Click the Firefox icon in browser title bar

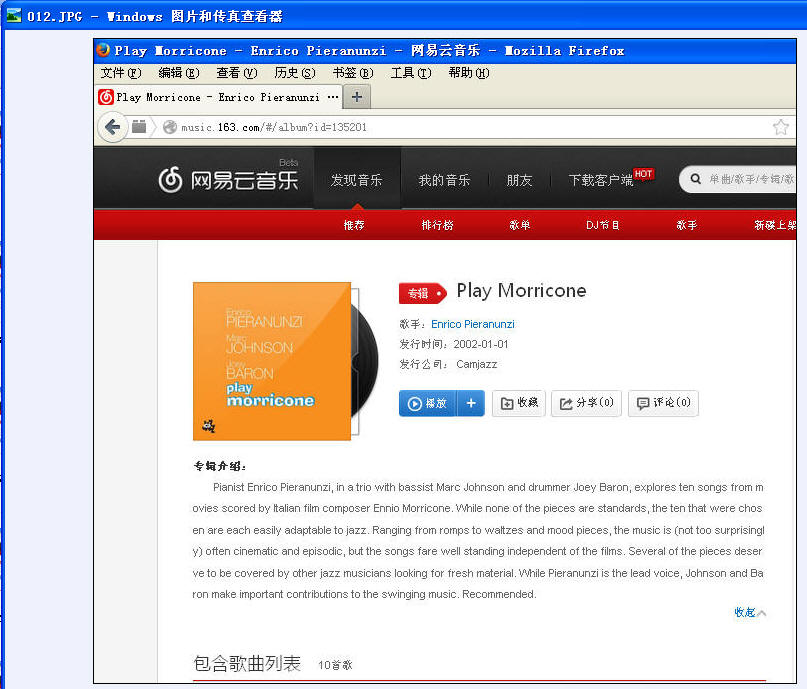click(x=103, y=50)
